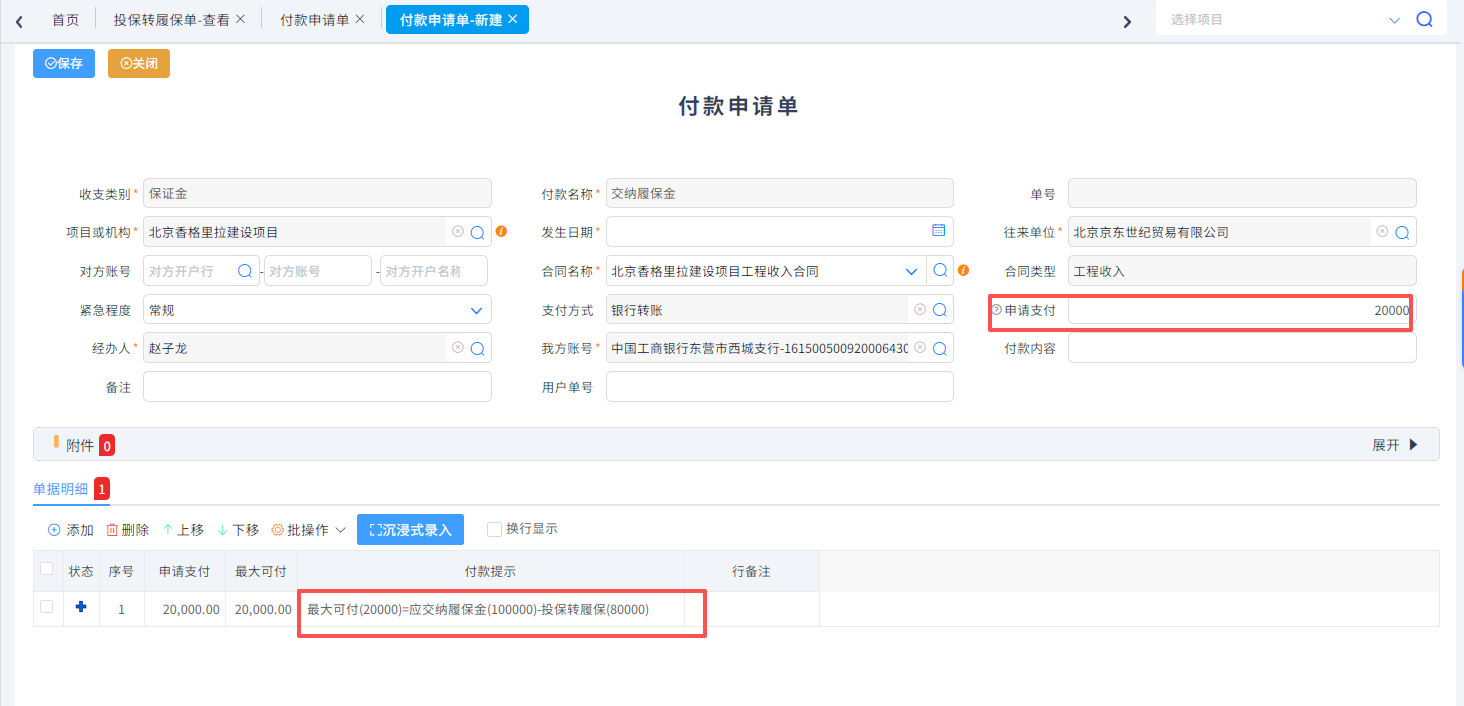Click the 申请支付 cell 20,000.00
Viewport: 1464px width, 706px height.
[184, 609]
